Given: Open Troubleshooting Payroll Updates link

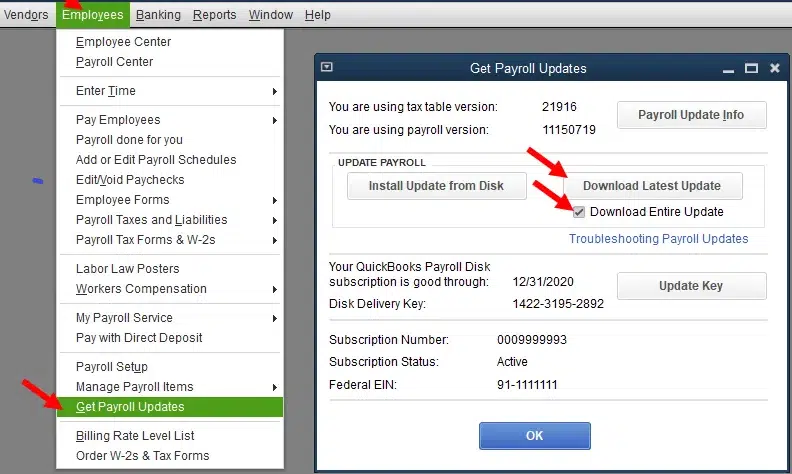Looking at the screenshot, I should tap(658, 239).
